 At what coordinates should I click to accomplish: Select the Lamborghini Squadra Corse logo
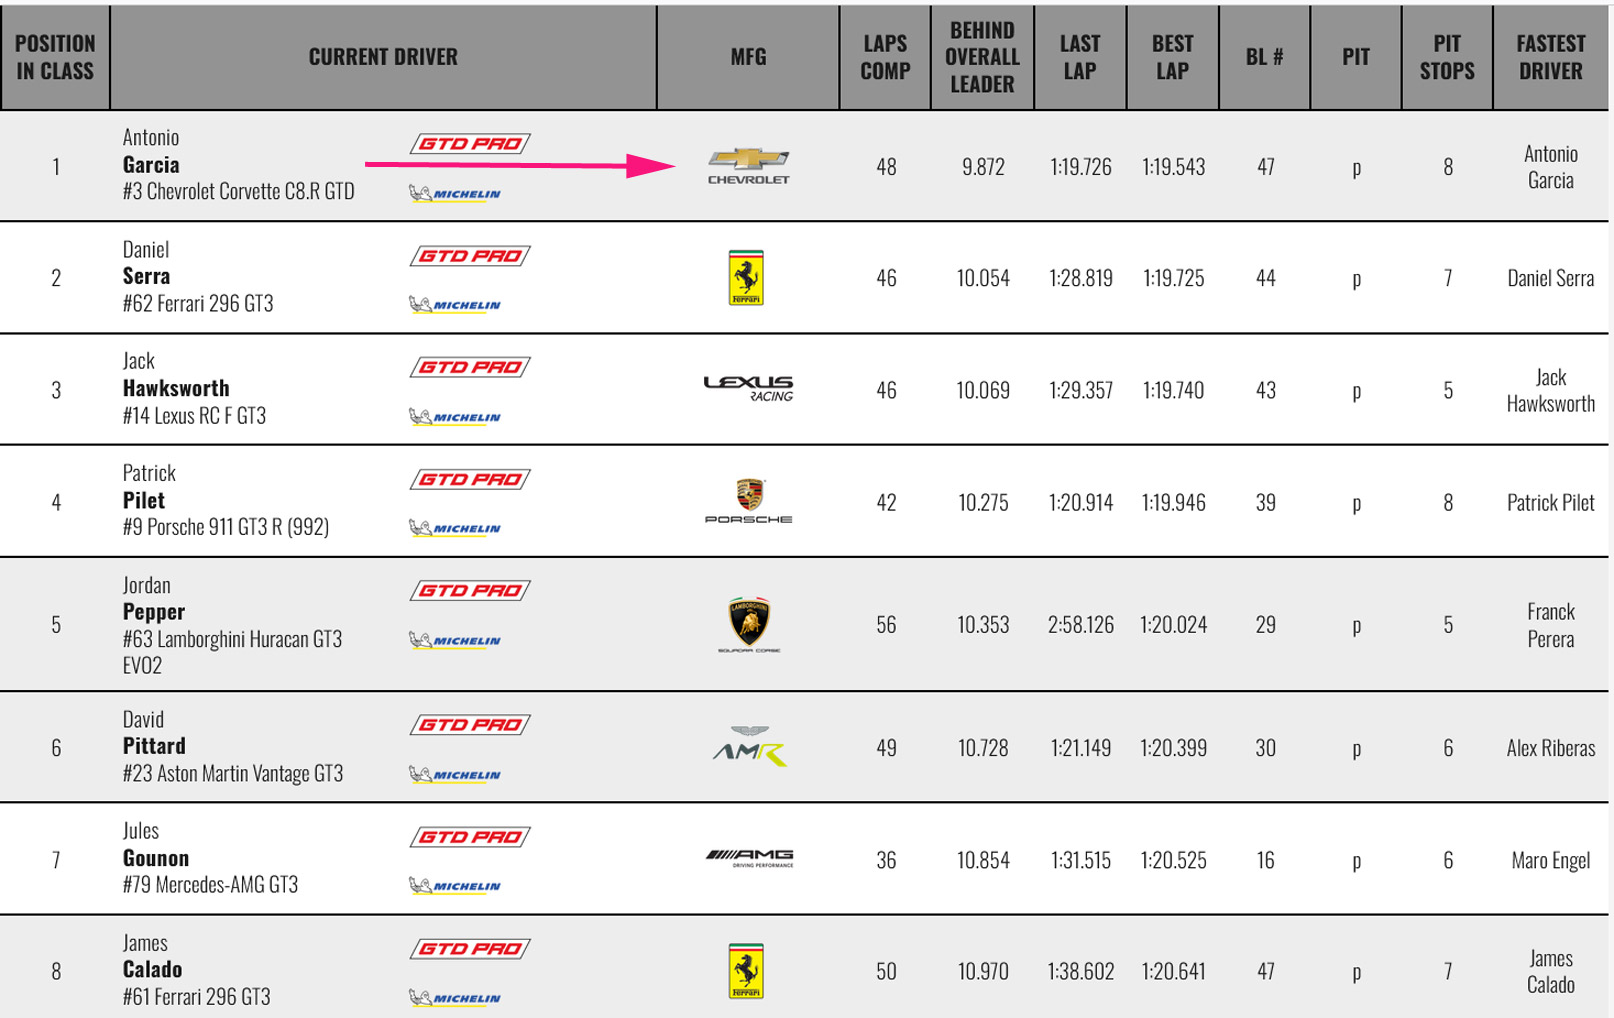(749, 624)
